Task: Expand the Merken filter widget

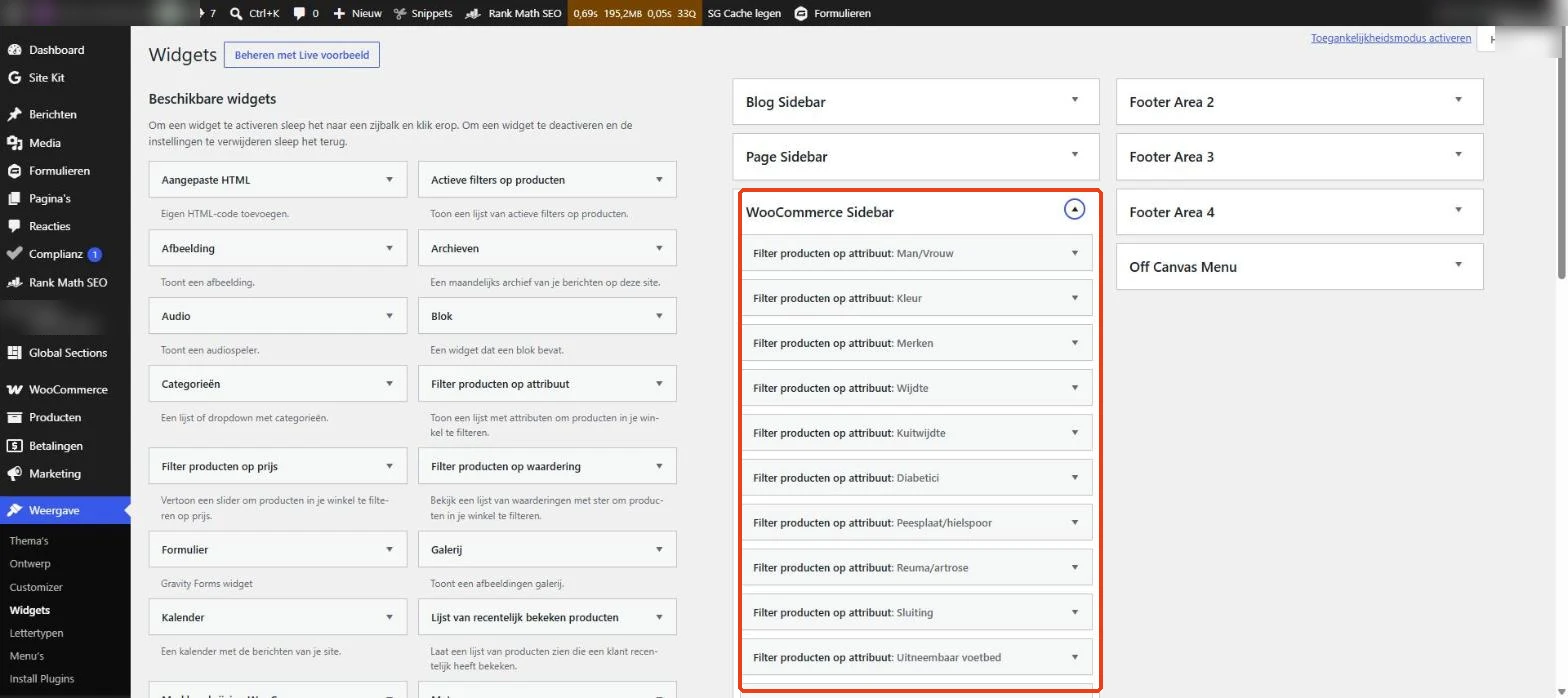Action: point(1075,343)
